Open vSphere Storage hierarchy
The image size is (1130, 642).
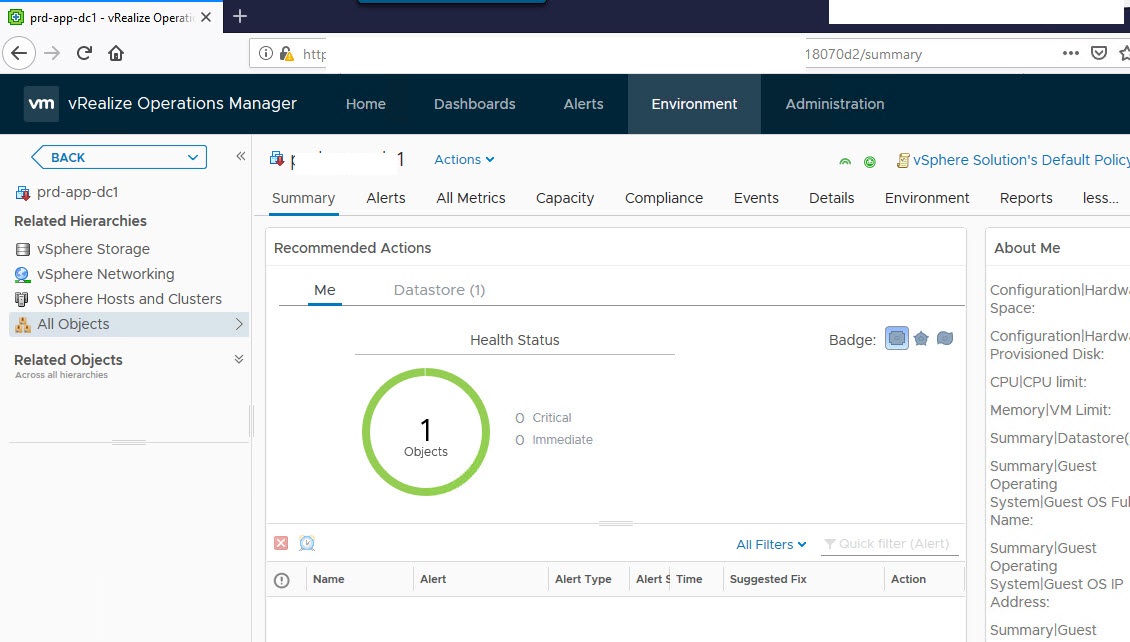tap(93, 249)
